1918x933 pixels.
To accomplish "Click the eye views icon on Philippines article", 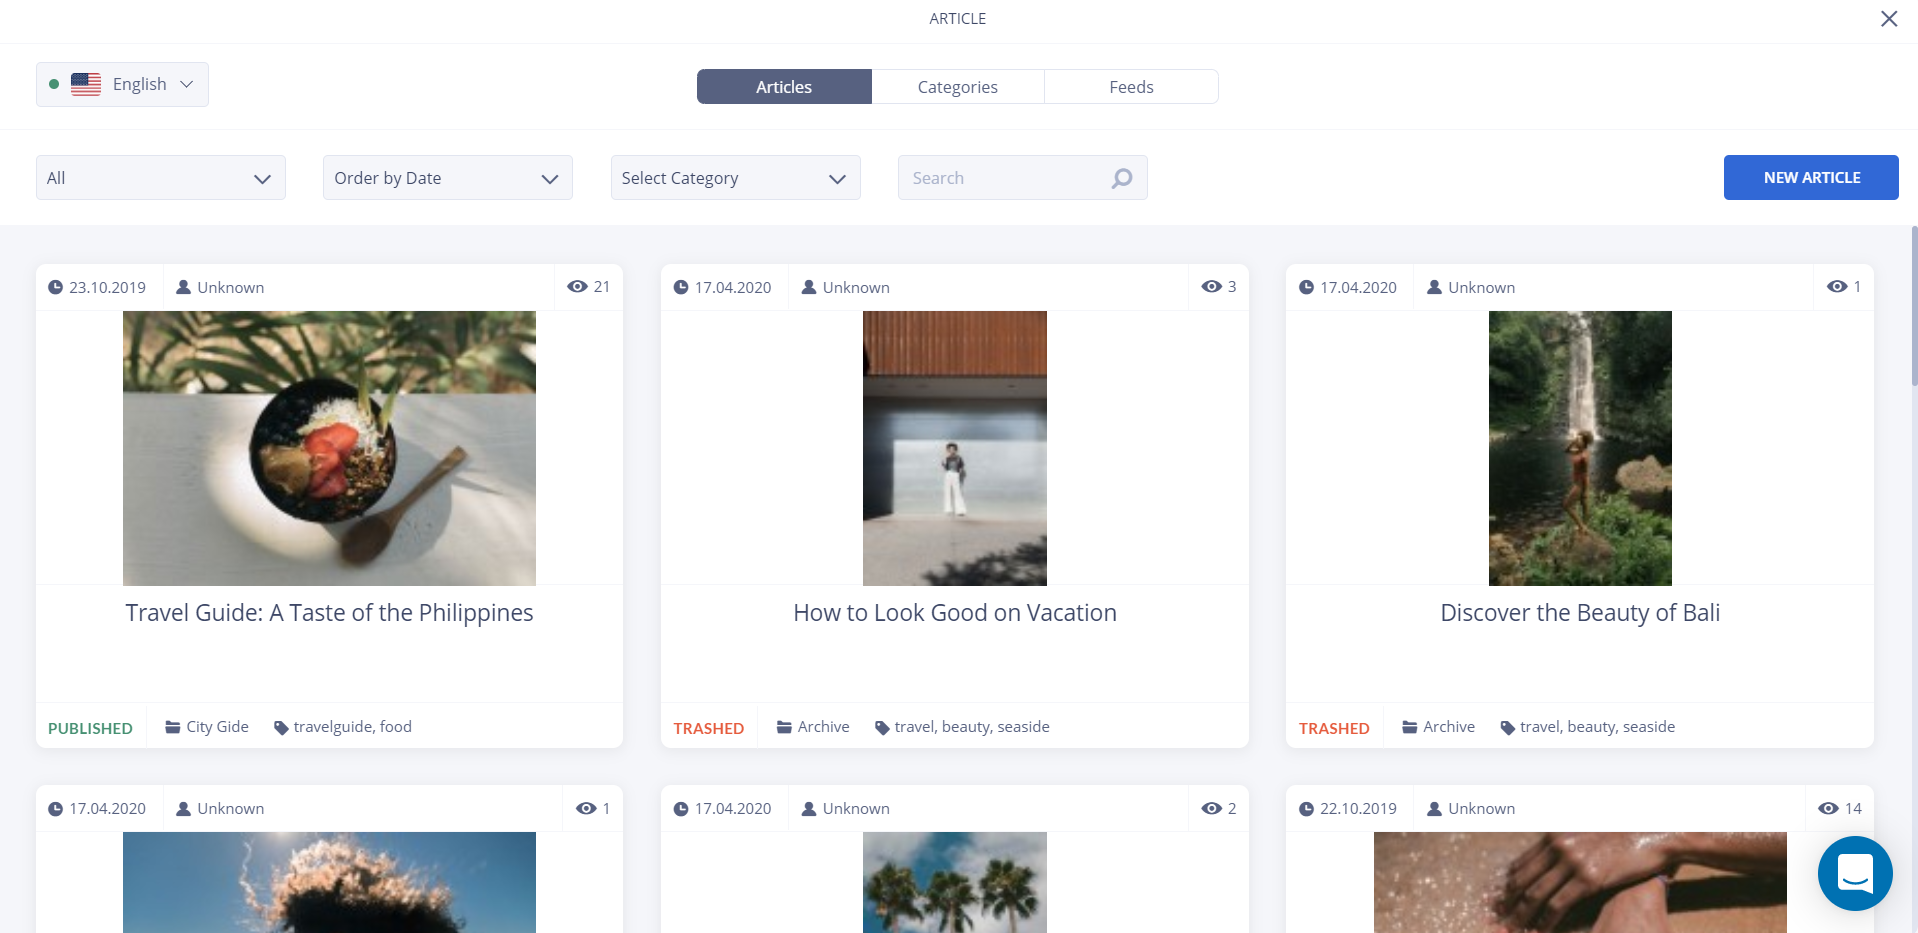I will tap(577, 287).
